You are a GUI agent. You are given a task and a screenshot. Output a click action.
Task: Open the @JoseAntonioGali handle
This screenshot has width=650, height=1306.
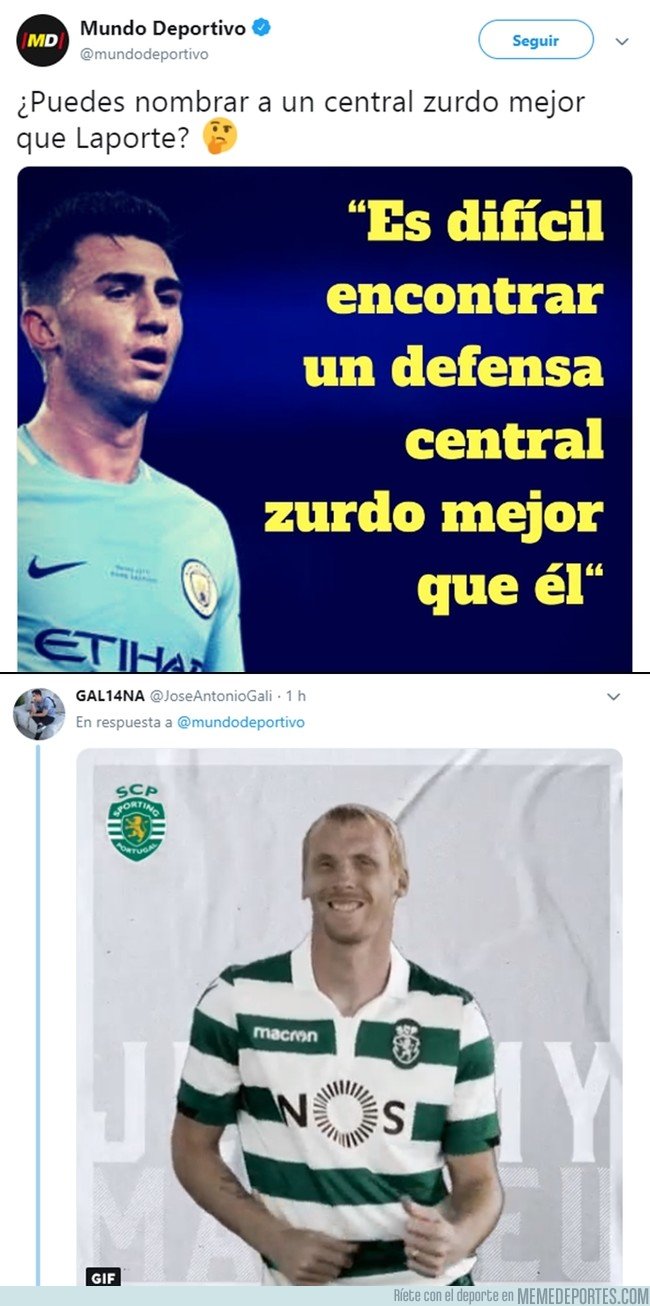(212, 695)
